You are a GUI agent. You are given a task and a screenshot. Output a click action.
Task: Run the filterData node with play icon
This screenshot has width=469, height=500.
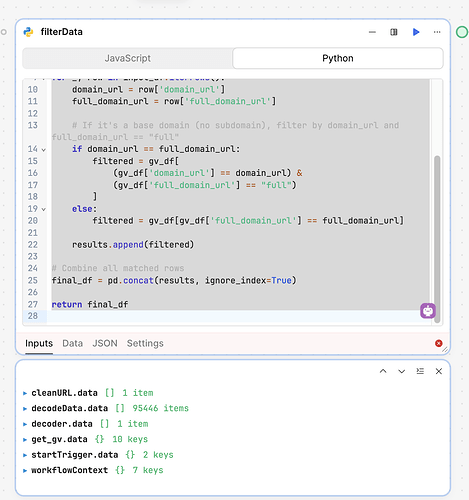click(416, 32)
